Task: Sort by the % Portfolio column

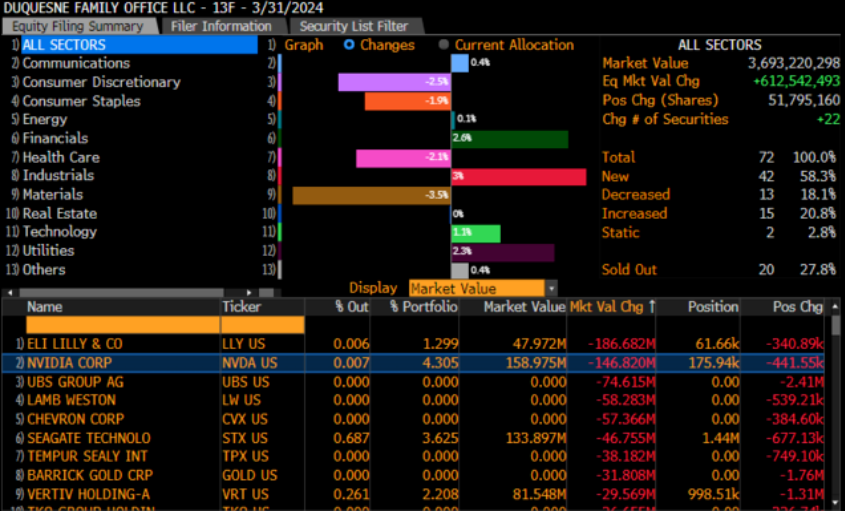Action: pyautogui.click(x=424, y=307)
